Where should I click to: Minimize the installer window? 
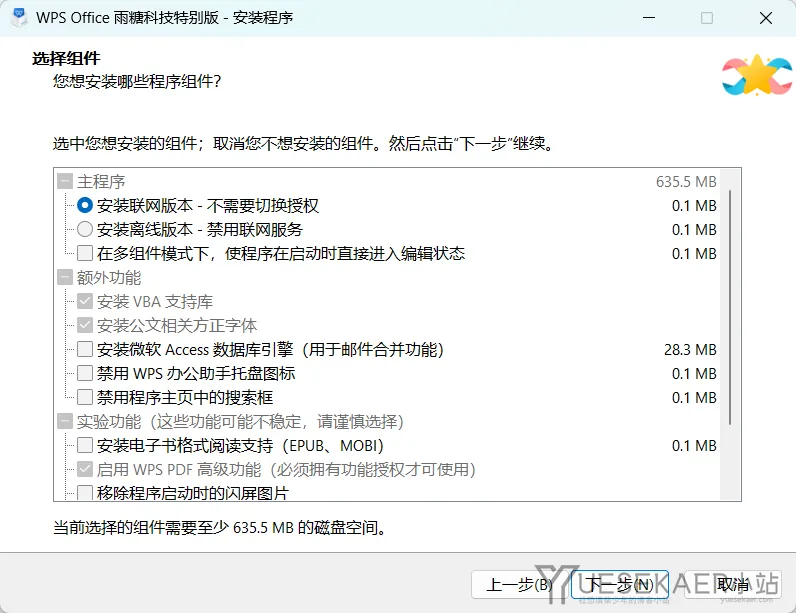point(648,18)
